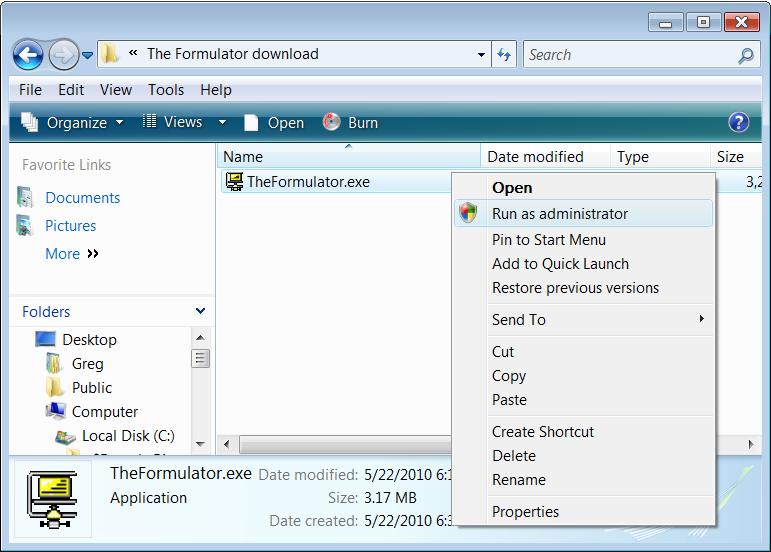Expand the address bar history dropdown
This screenshot has height=552, width=771.
click(481, 55)
